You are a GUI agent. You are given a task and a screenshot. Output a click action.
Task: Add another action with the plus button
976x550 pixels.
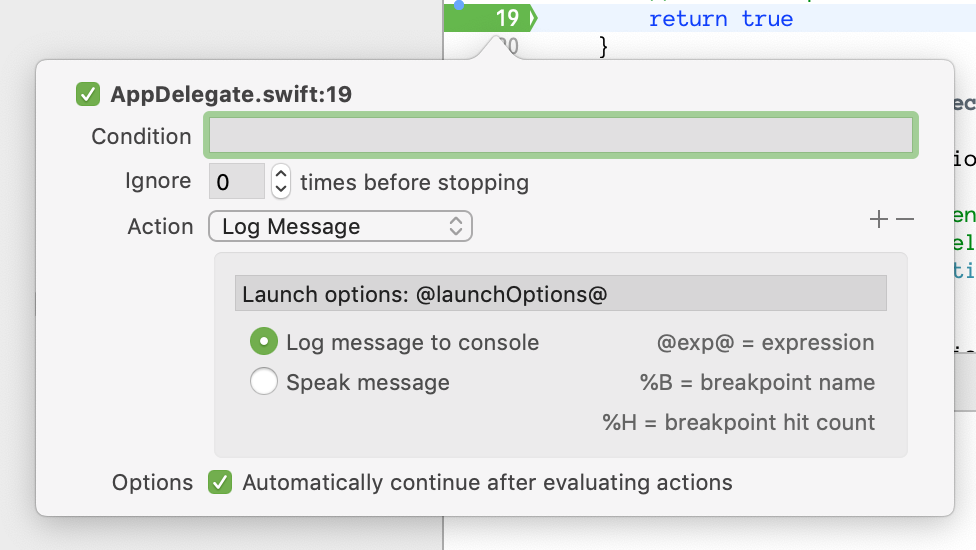(x=879, y=219)
